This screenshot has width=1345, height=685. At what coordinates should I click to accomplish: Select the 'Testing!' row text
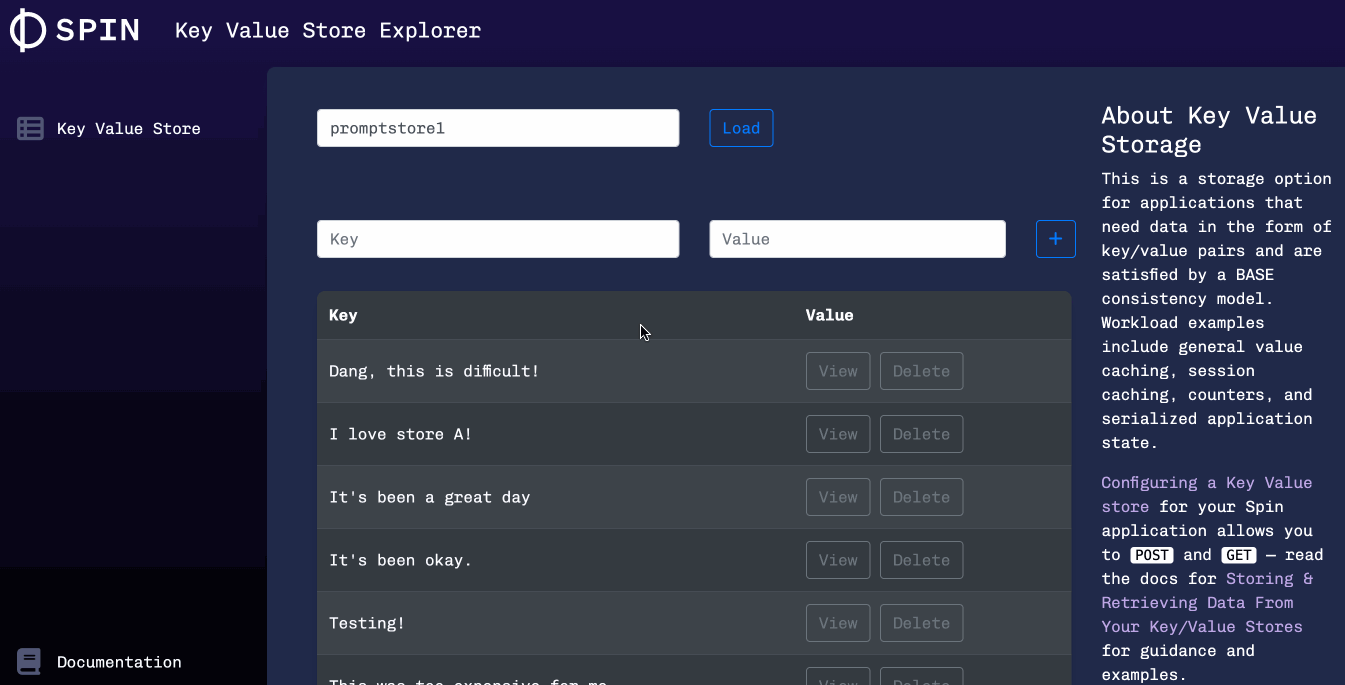click(367, 623)
